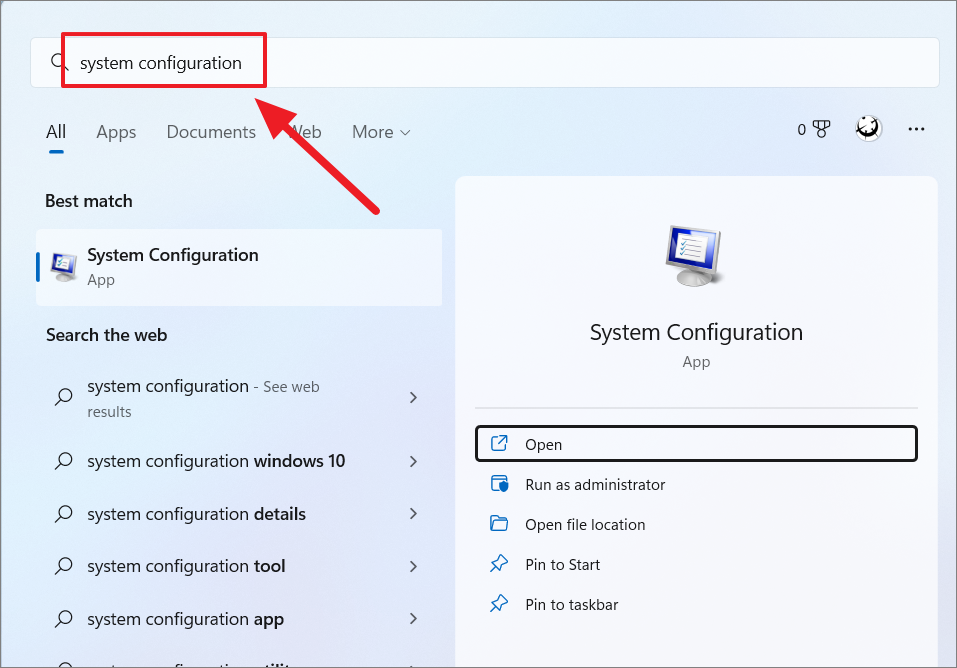
Task: Expand the 'system configuration windows 10' suggestion arrow
Action: click(x=413, y=461)
